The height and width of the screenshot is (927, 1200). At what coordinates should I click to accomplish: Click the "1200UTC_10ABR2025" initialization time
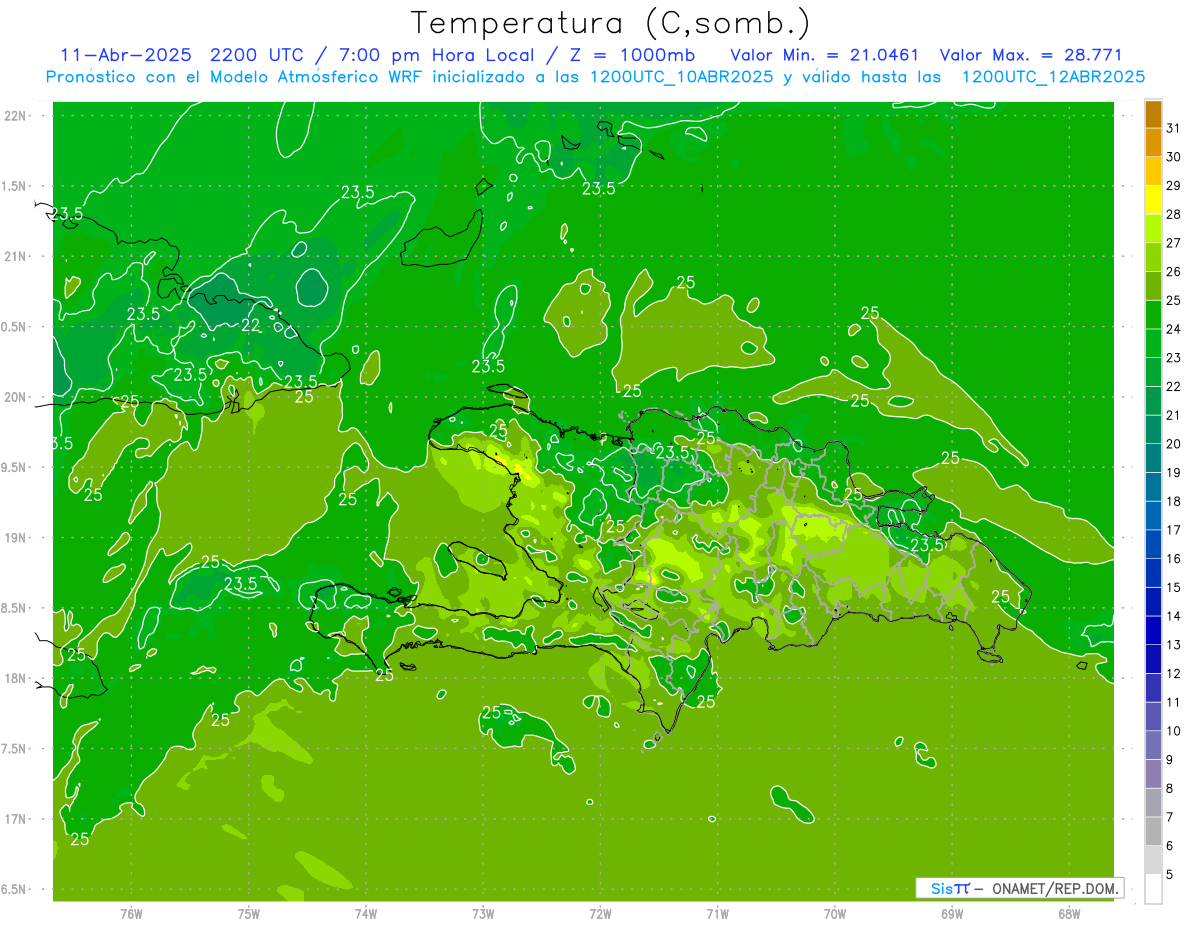682,77
